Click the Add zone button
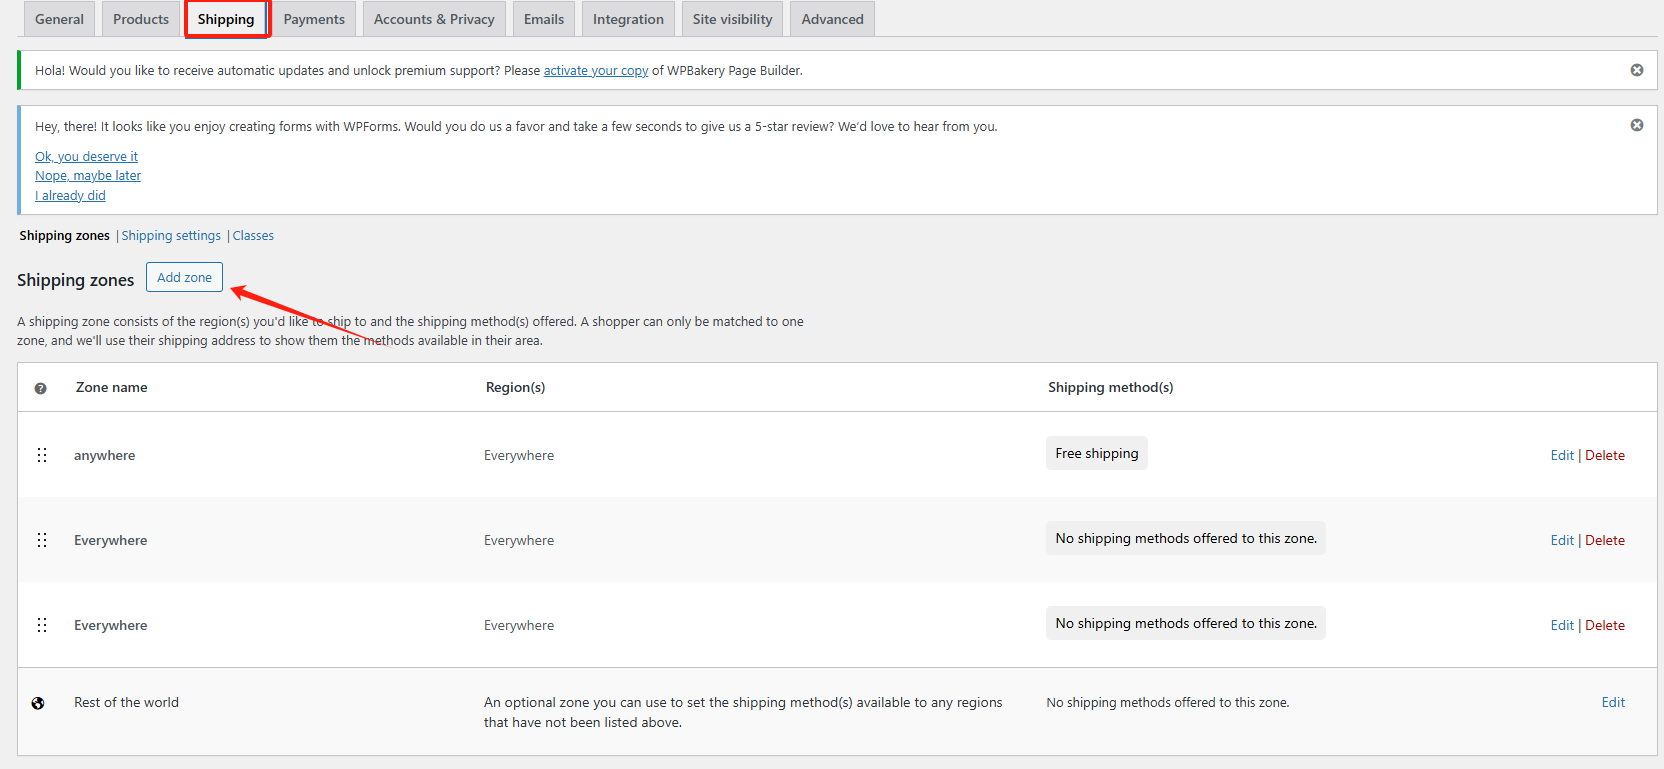Image resolution: width=1664 pixels, height=769 pixels. [184, 277]
